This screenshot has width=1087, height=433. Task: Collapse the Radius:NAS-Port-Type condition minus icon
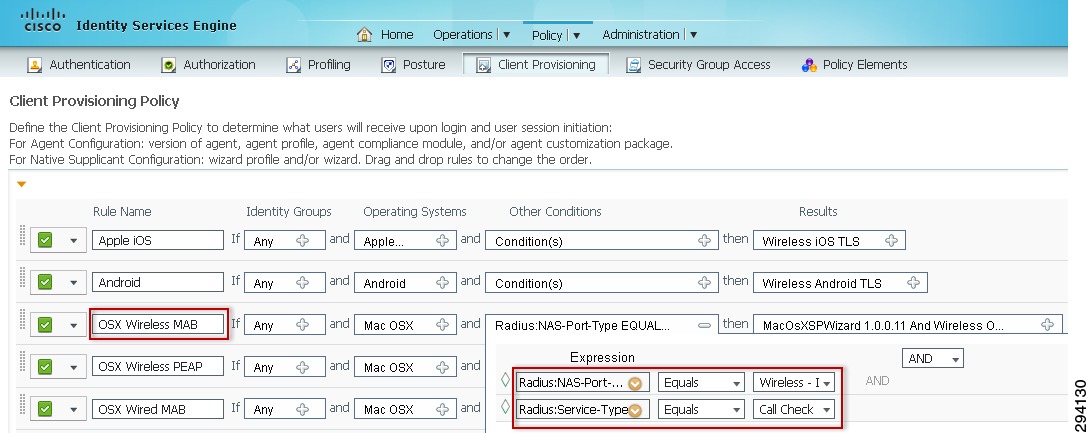coord(704,325)
